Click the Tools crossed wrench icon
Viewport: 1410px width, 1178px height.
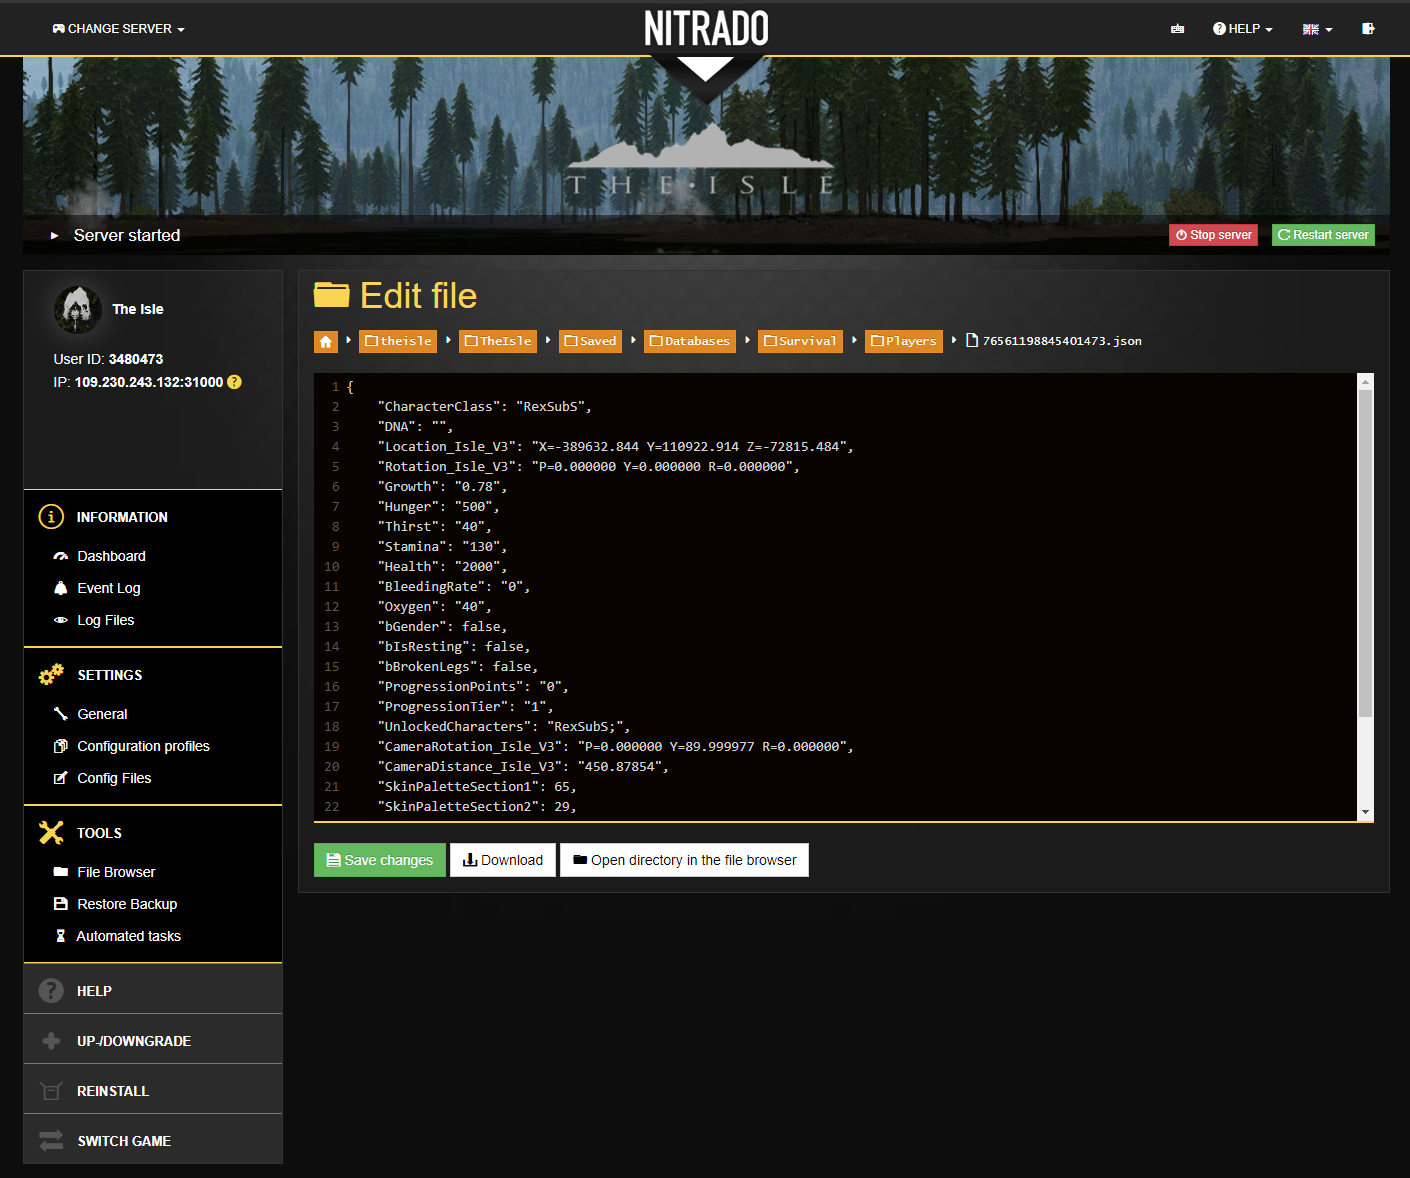[x=51, y=833]
